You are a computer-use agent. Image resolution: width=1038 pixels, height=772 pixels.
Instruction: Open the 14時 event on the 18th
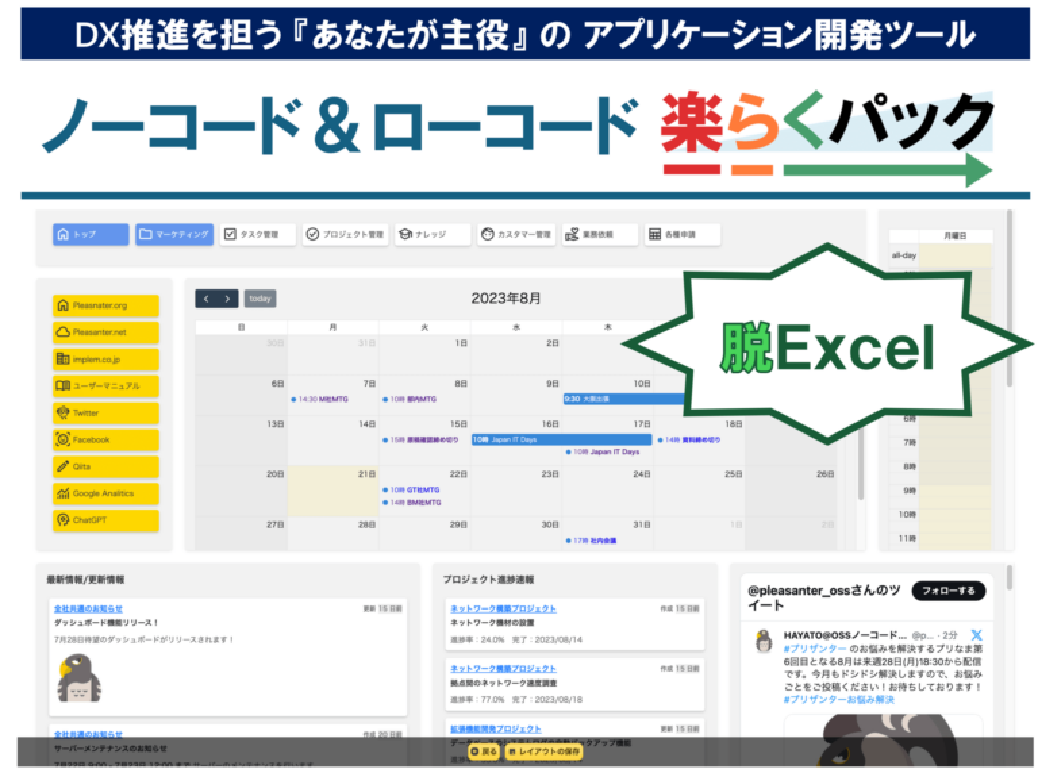tap(688, 440)
